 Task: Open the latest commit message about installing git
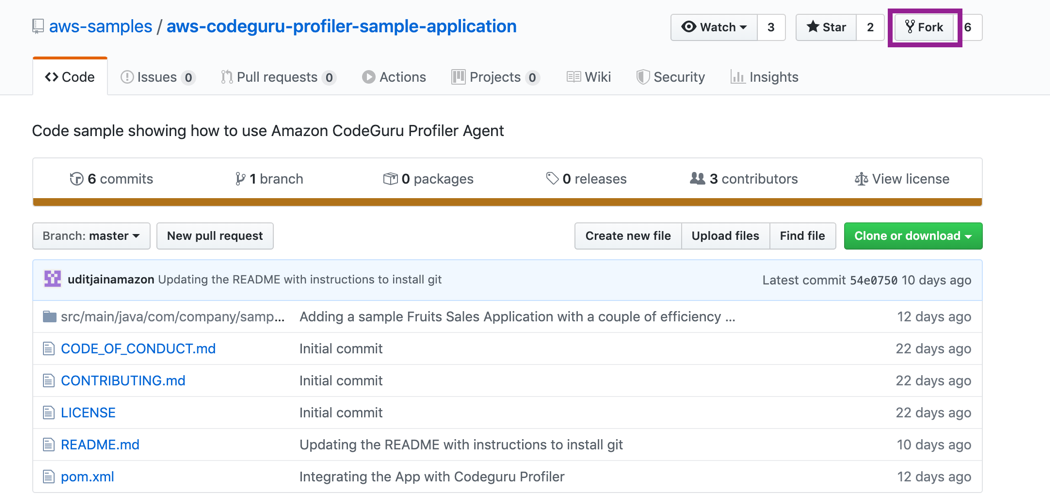pos(300,280)
